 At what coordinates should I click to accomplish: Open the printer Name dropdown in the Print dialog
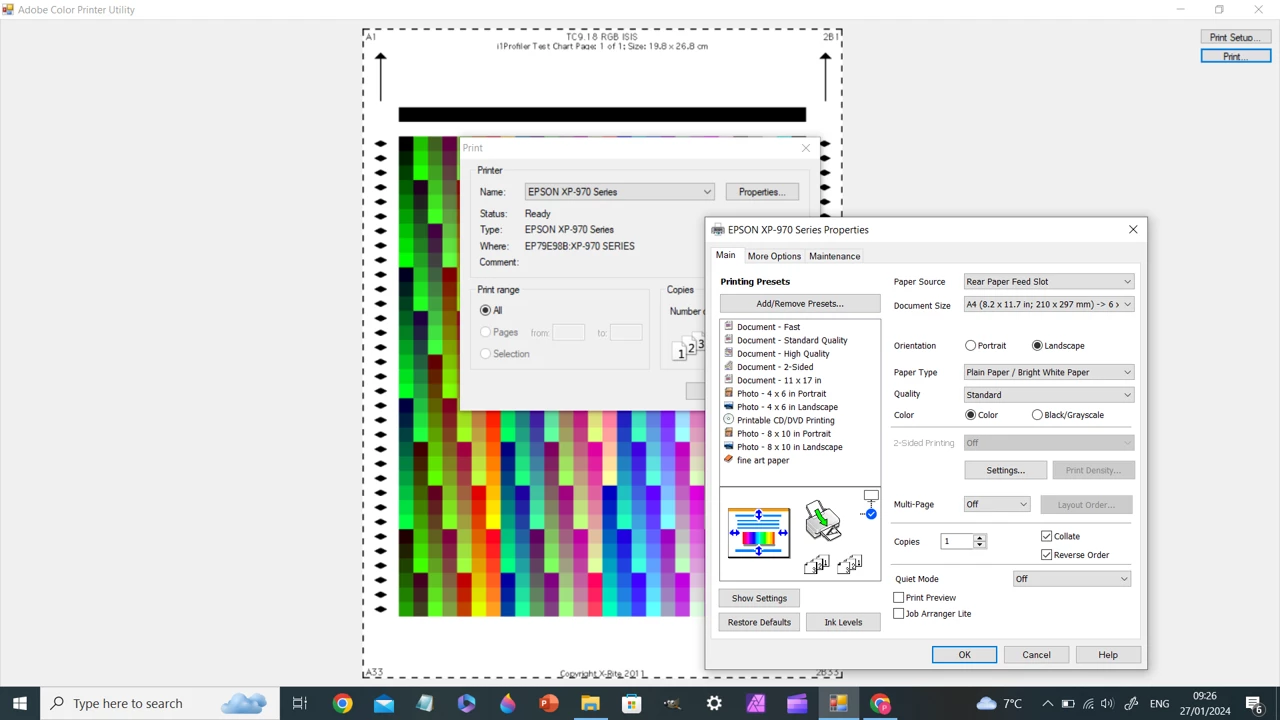(620, 192)
